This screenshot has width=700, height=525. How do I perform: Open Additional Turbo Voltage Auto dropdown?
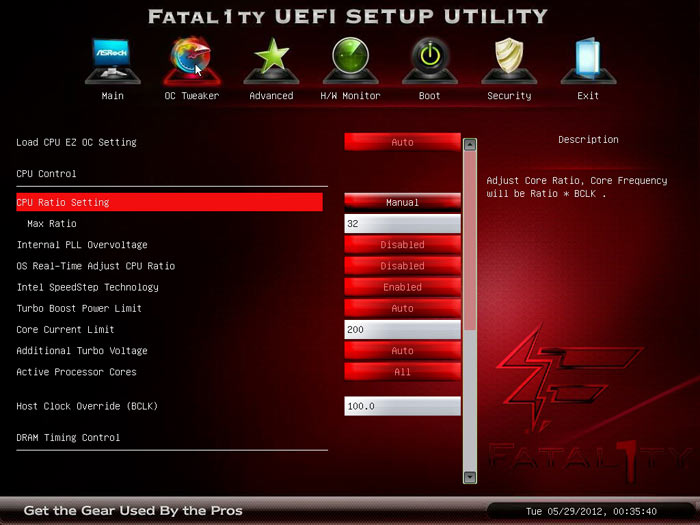point(402,350)
